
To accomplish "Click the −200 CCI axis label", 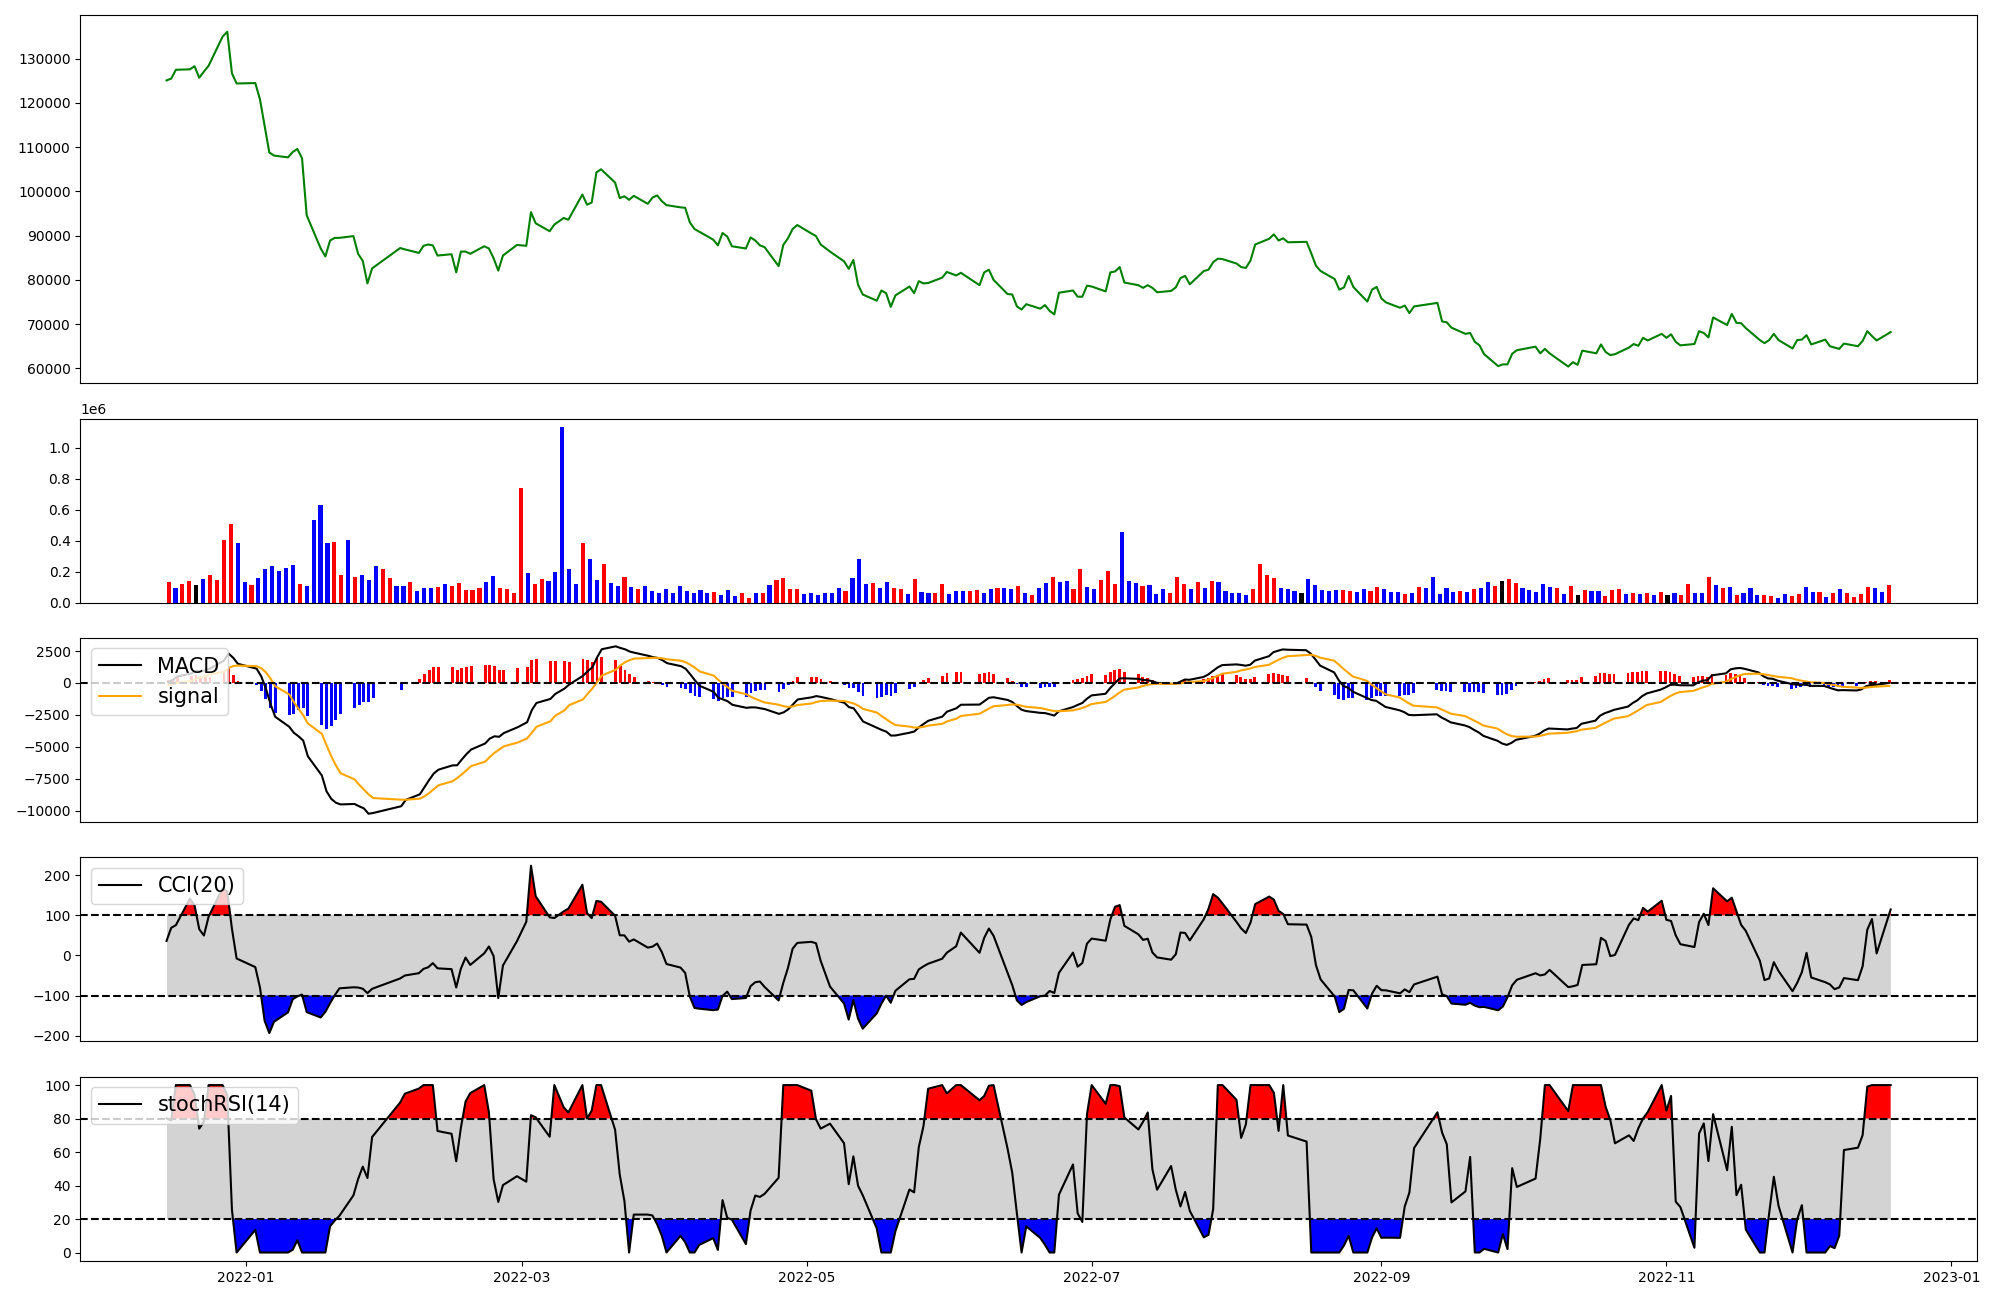I will click(51, 1036).
